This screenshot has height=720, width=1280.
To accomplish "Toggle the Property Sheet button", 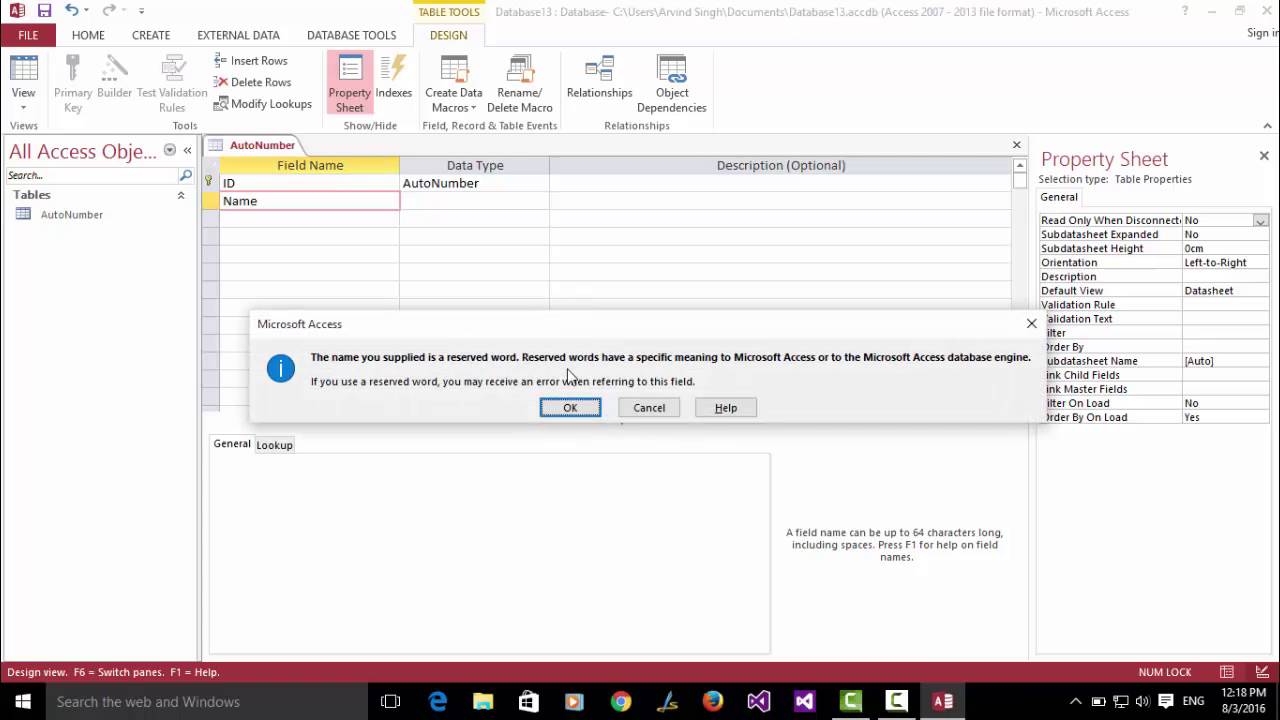I will tap(350, 84).
